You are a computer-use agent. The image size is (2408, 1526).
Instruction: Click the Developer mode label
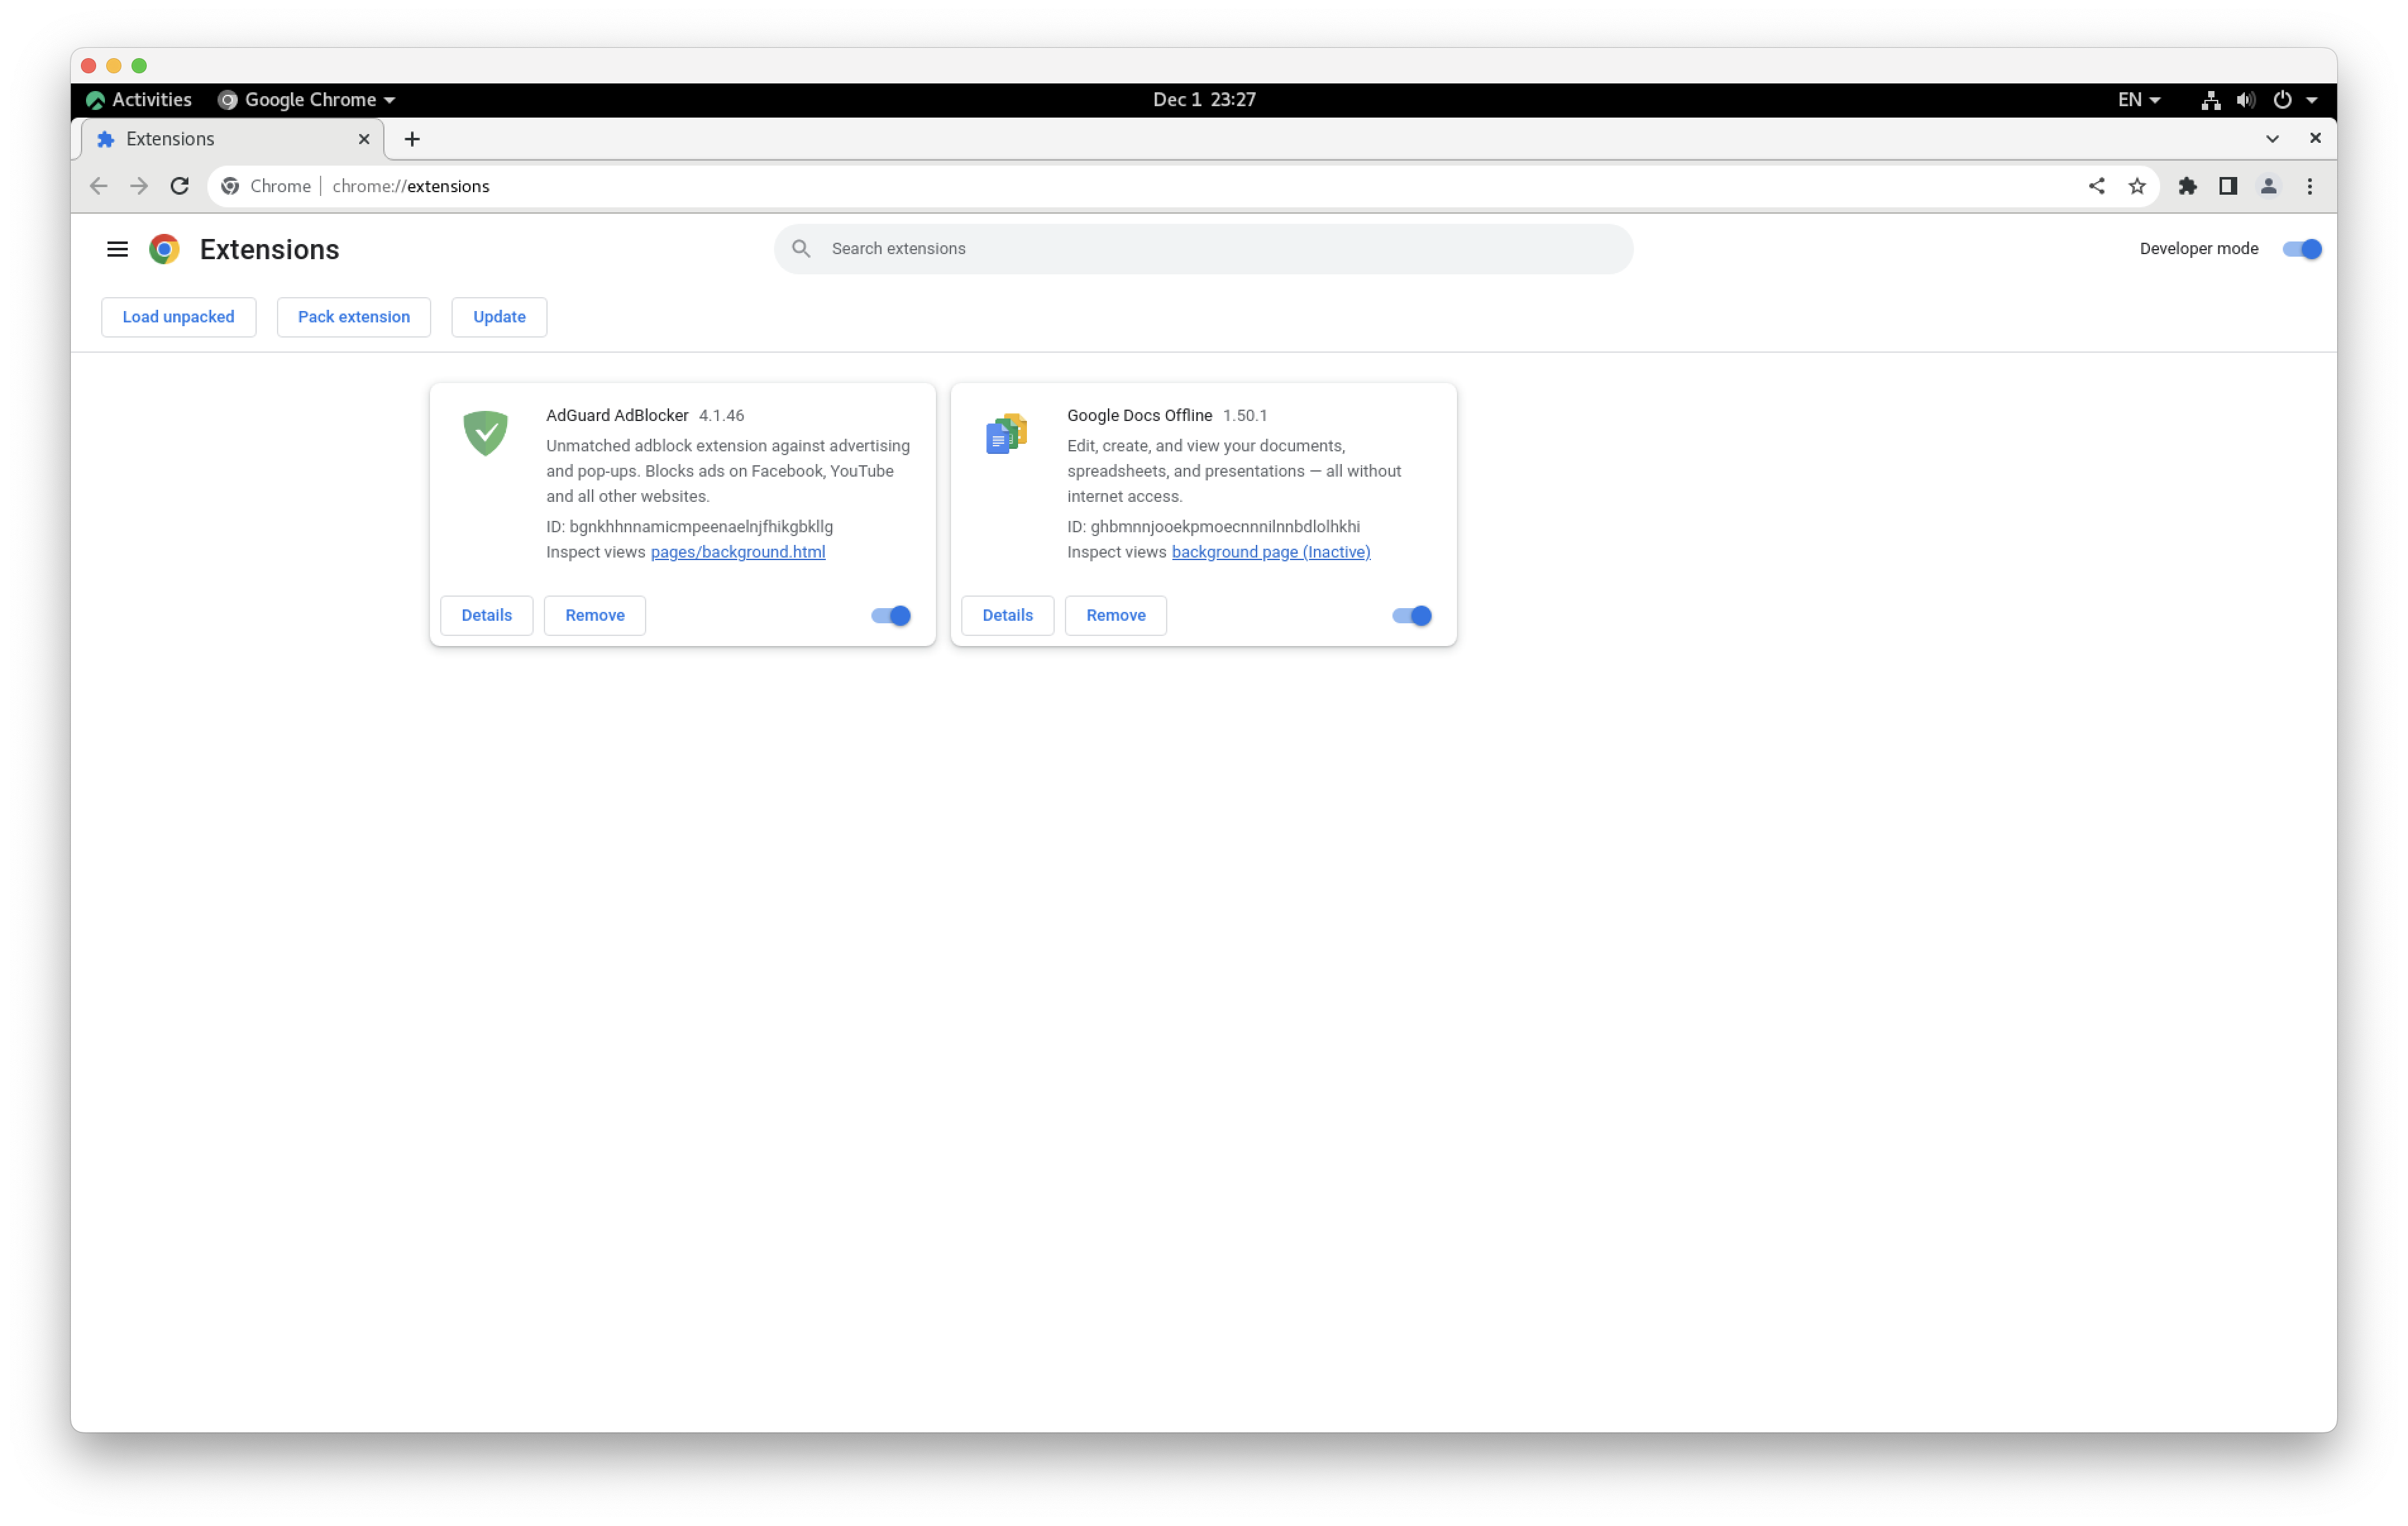(x=2199, y=249)
